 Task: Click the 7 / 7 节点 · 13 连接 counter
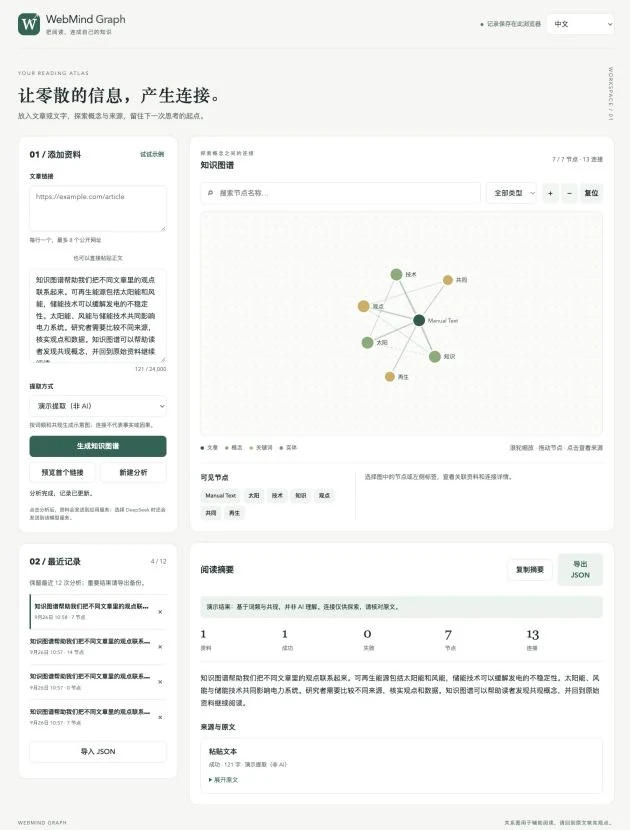coord(578,159)
